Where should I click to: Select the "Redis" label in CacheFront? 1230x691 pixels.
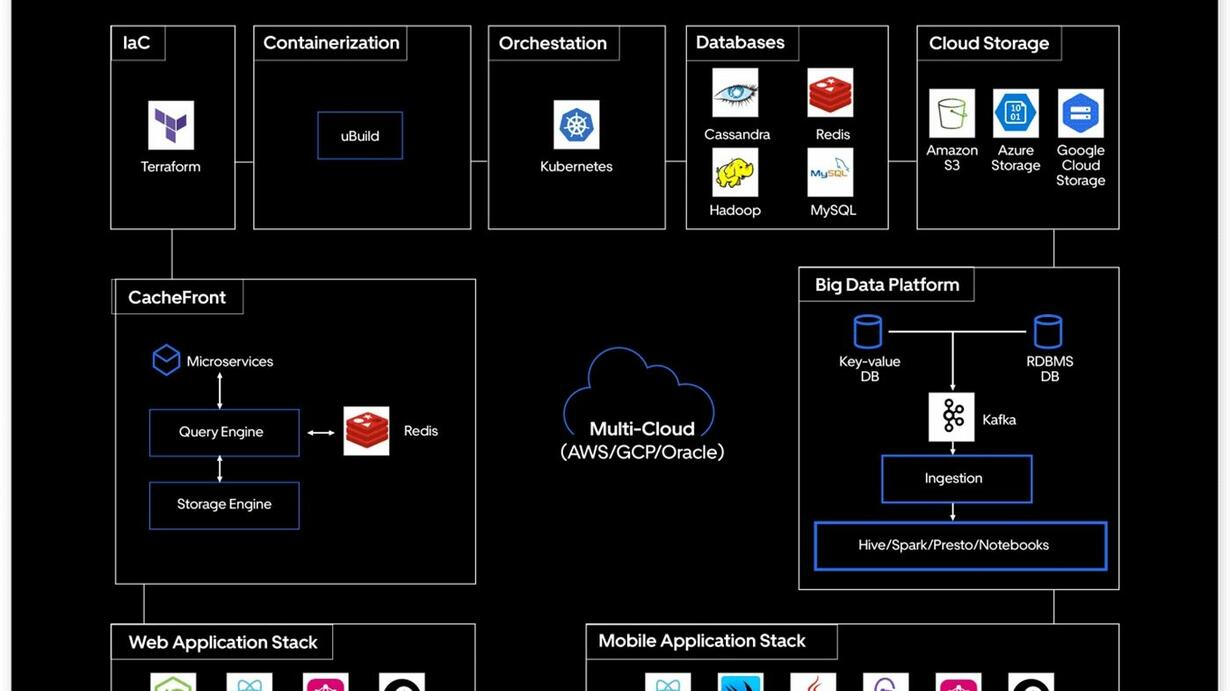(421, 431)
